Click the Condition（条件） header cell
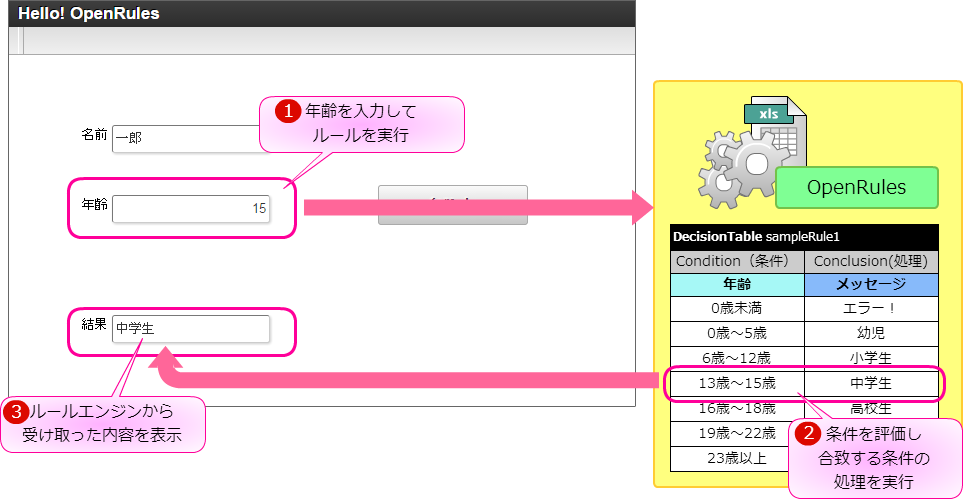Screen dimensions: 963x499 pyautogui.click(x=738, y=261)
